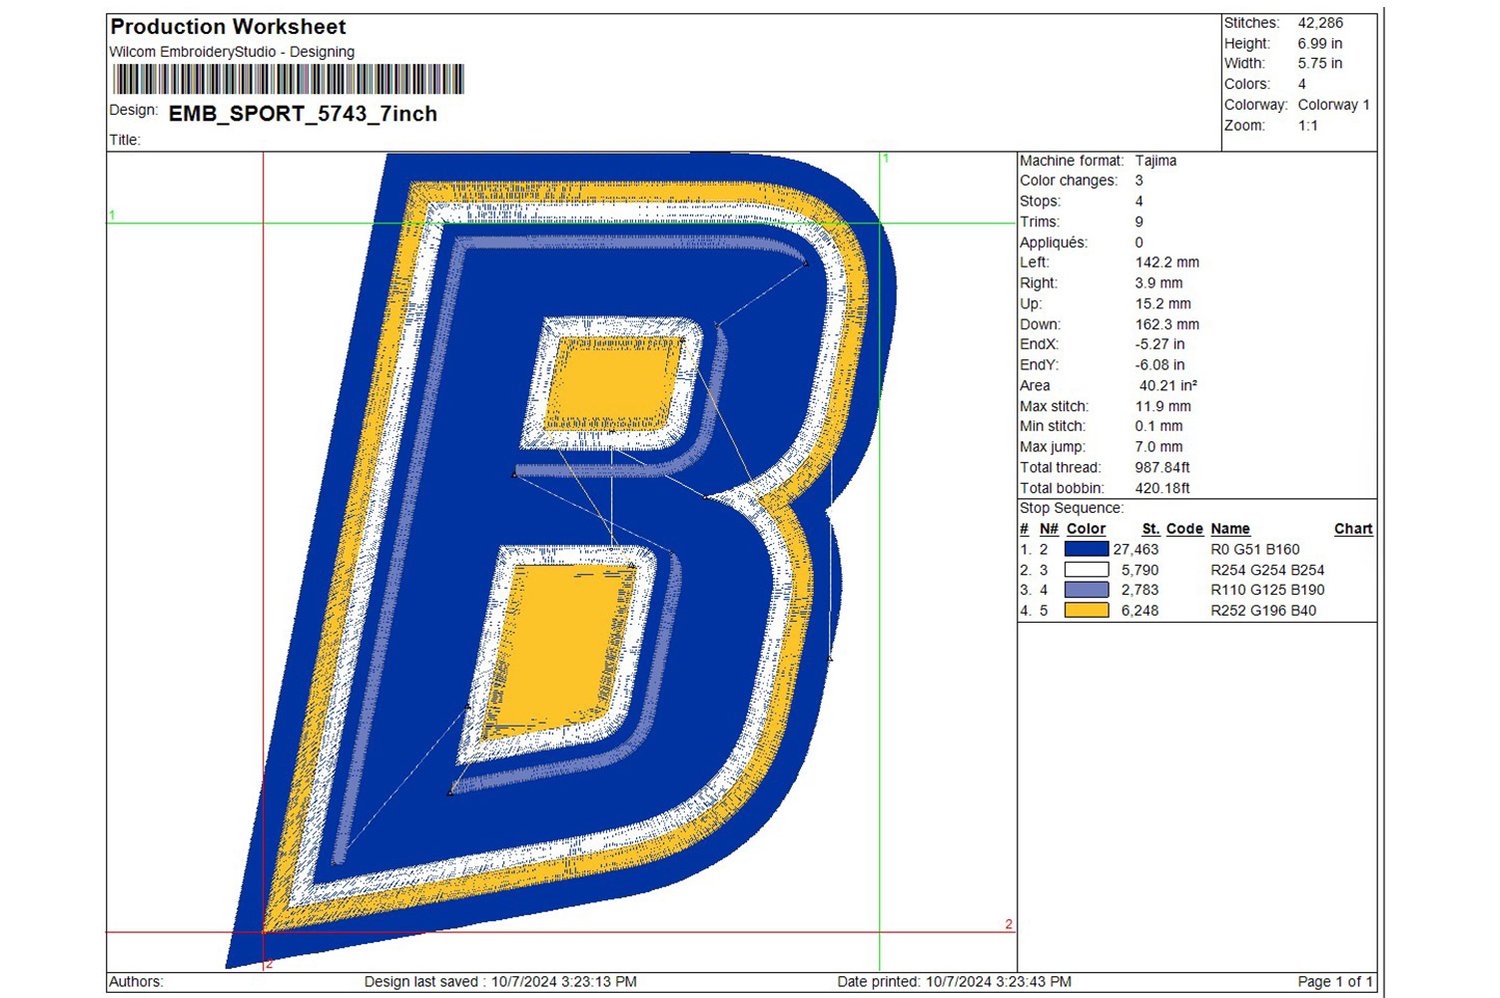Click 'Wilcom EmbroideryStudio - Designing' subtitle
Image resolution: width=1500 pixels, height=998 pixels.
232,52
